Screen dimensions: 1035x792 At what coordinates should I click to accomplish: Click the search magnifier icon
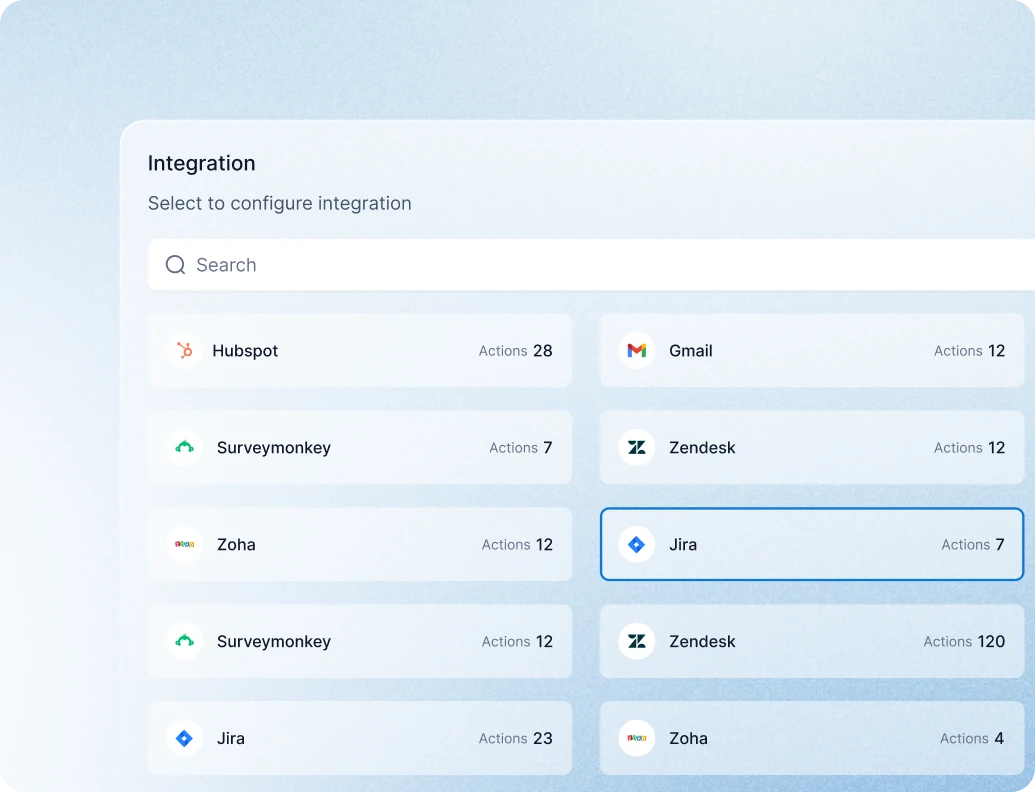[176, 265]
